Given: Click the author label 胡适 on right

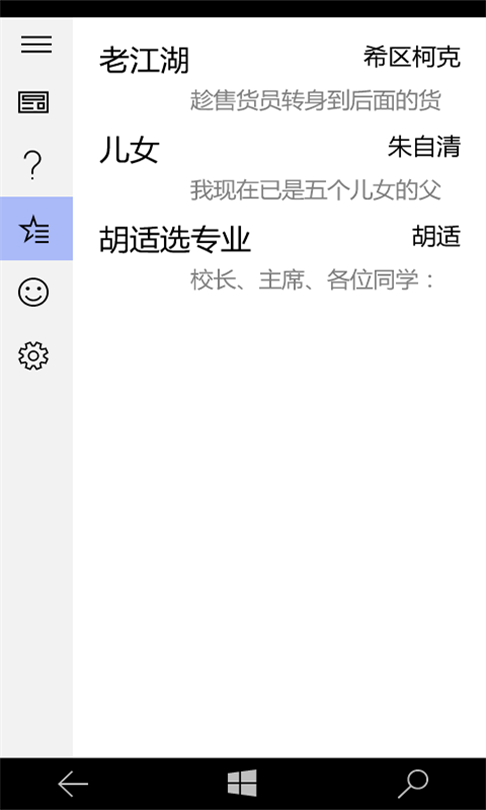Looking at the screenshot, I should pos(436,237).
